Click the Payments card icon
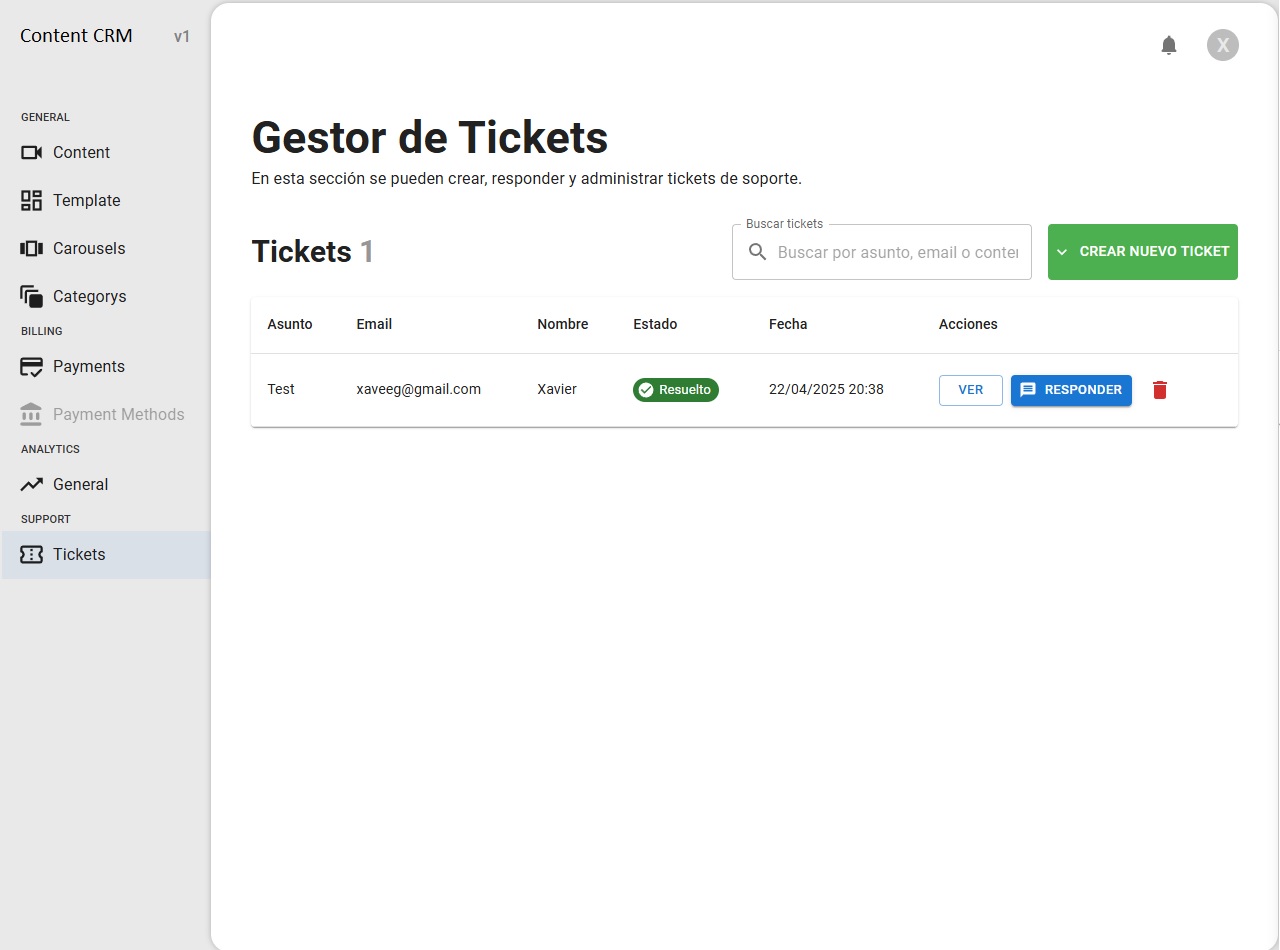 32,367
